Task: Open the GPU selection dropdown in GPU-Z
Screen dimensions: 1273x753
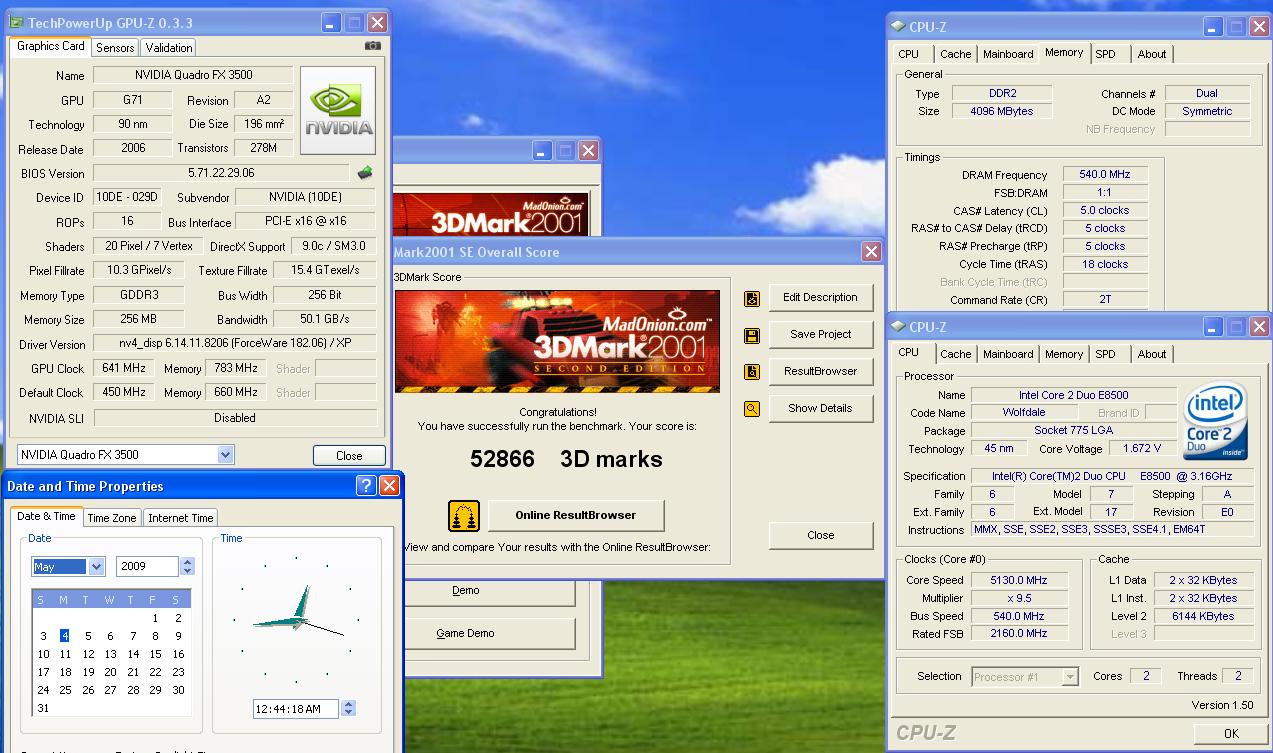Action: pos(225,455)
